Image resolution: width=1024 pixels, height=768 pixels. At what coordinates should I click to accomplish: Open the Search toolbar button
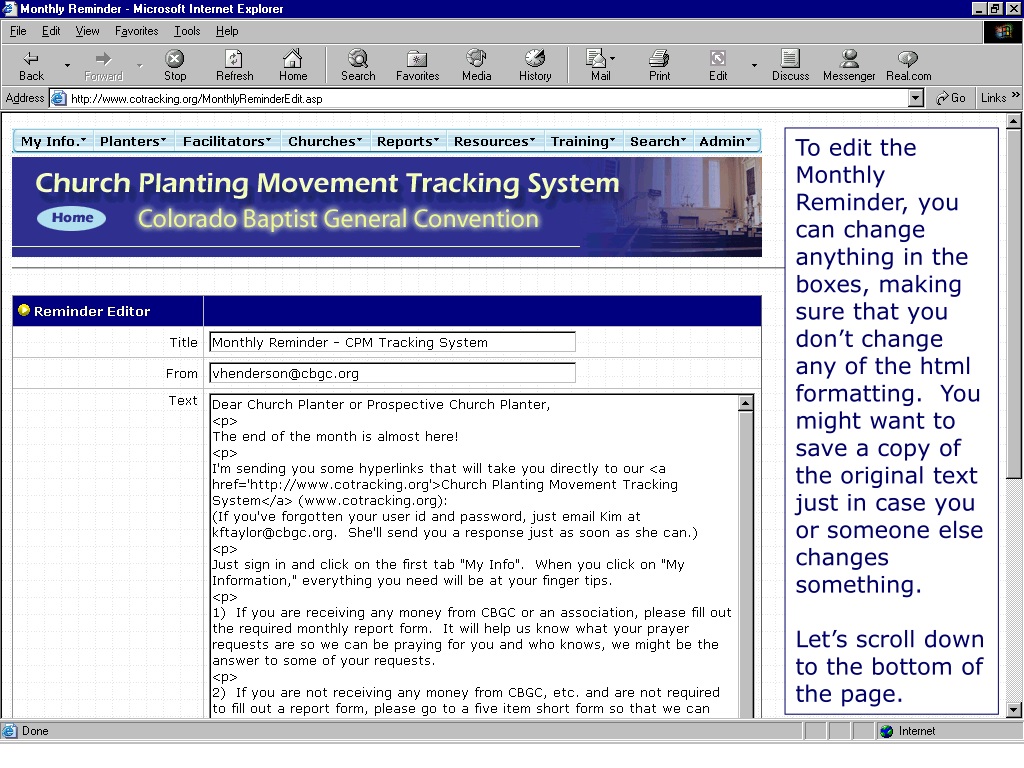(x=358, y=65)
